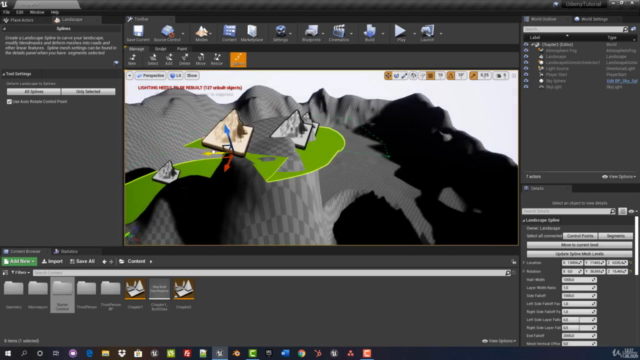Open the Marketplace icon
The image size is (640, 360).
pyautogui.click(x=252, y=33)
